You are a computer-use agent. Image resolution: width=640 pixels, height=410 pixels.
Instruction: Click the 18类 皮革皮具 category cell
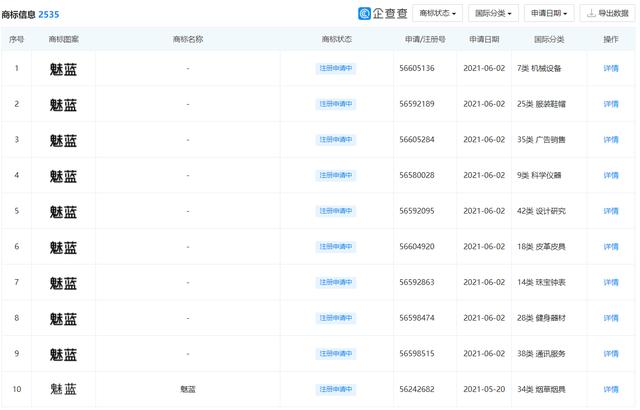(x=541, y=246)
